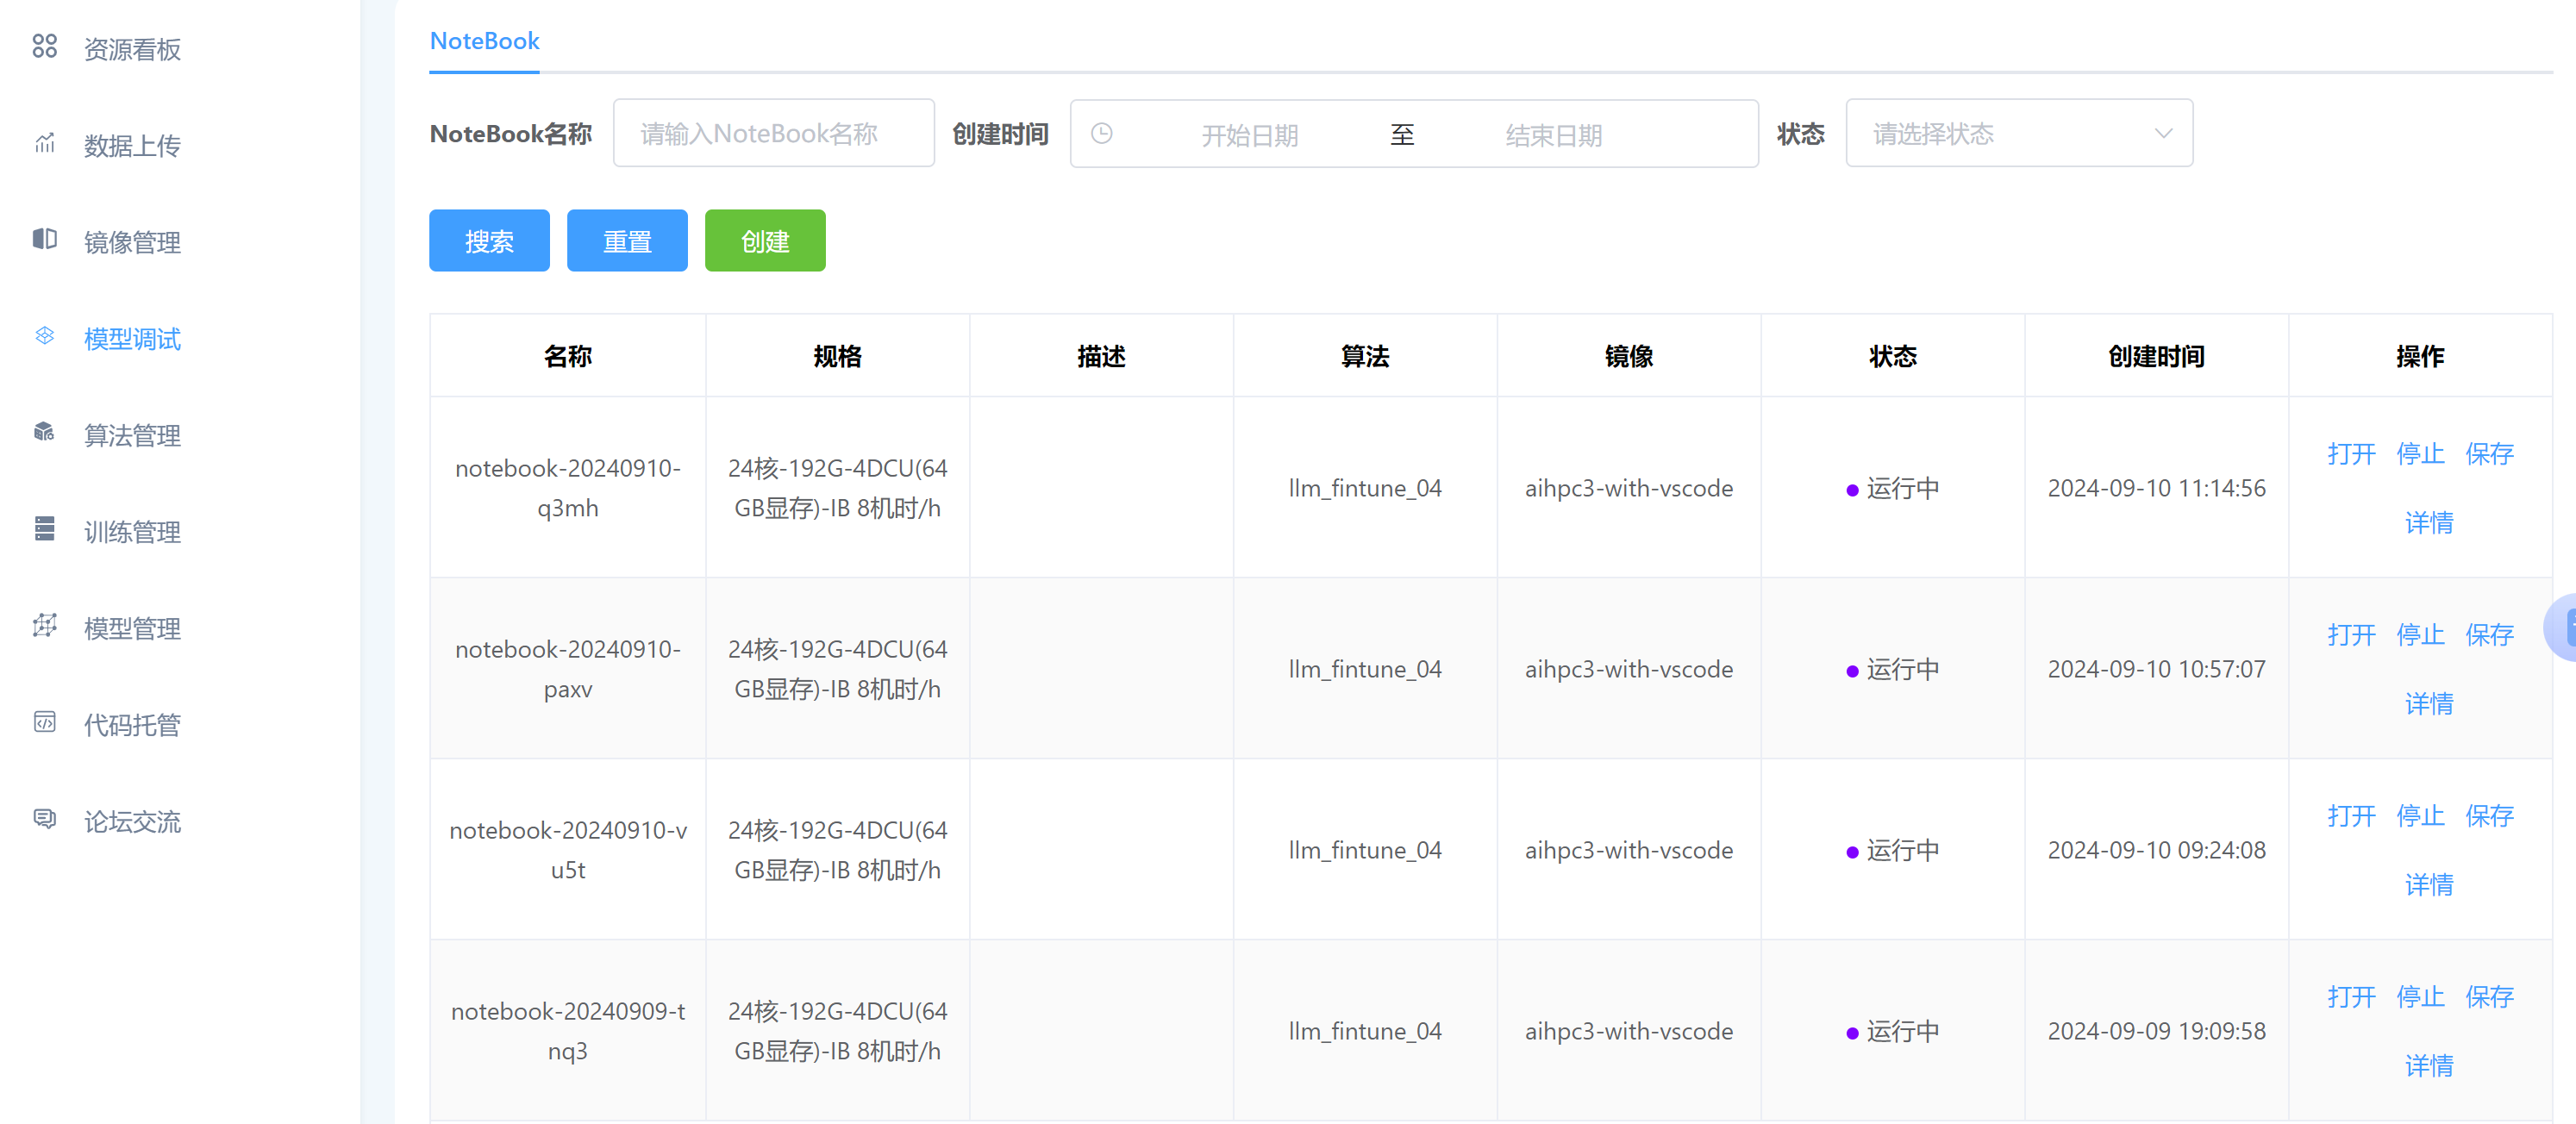Click 详情 for notebook-20240909-tnq3

point(2429,1065)
